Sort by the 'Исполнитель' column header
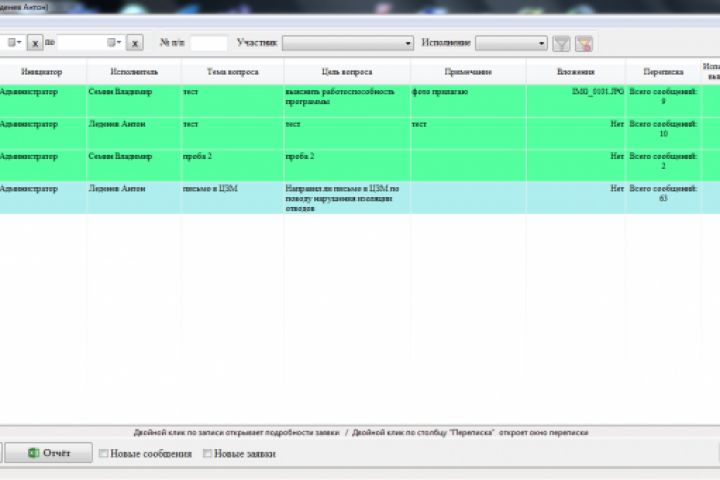The image size is (720, 480). tap(134, 72)
